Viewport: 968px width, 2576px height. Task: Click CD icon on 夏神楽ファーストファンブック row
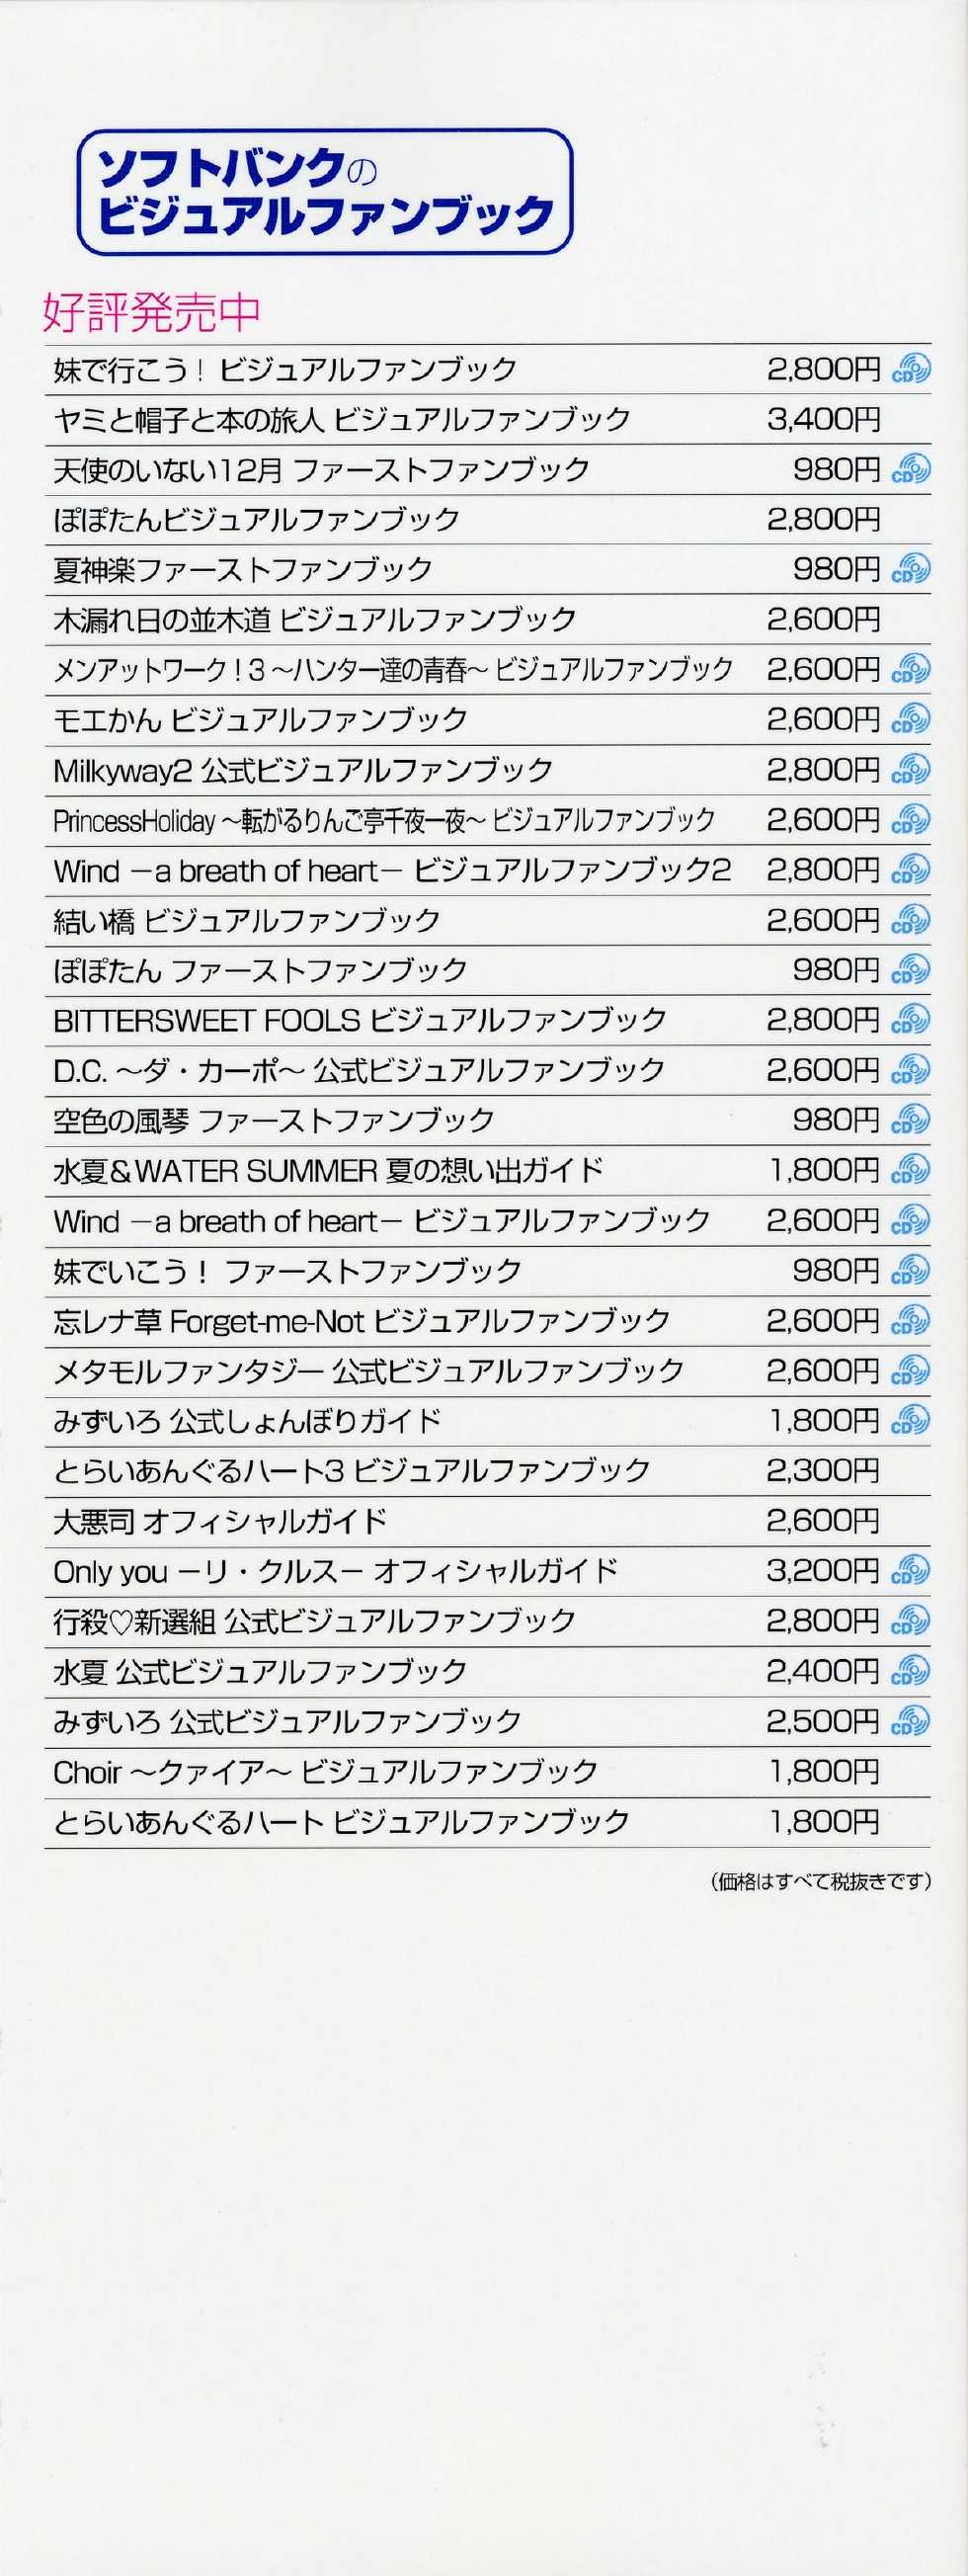tap(910, 569)
